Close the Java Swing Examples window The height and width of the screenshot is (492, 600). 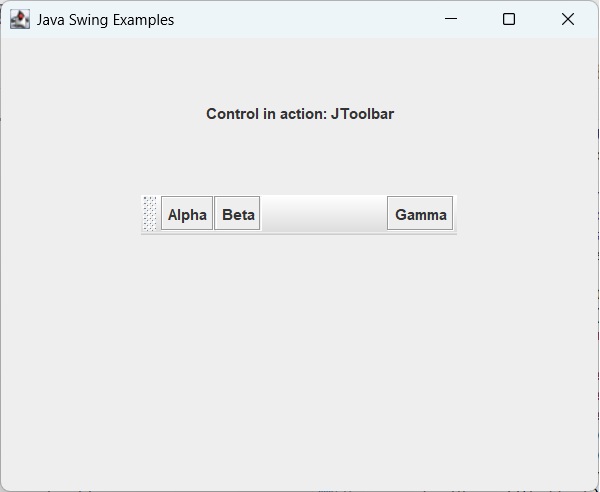point(568,19)
